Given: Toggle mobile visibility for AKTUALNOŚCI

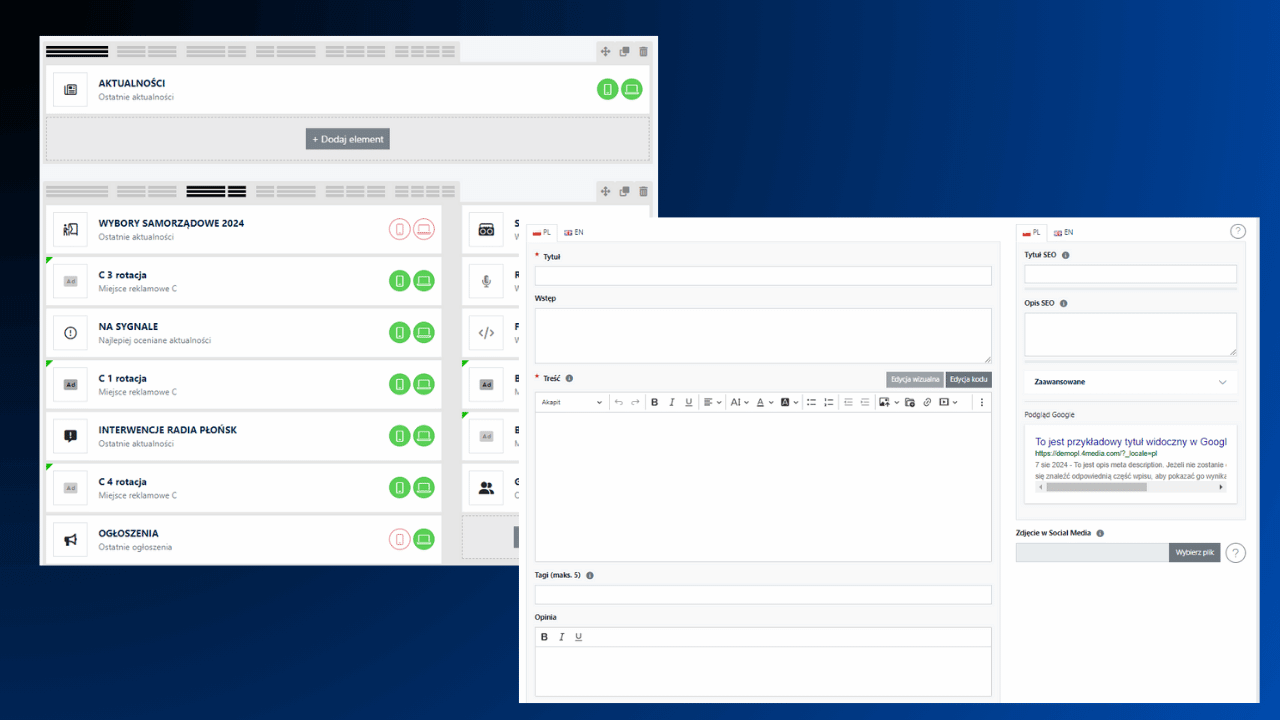Looking at the screenshot, I should (x=607, y=89).
